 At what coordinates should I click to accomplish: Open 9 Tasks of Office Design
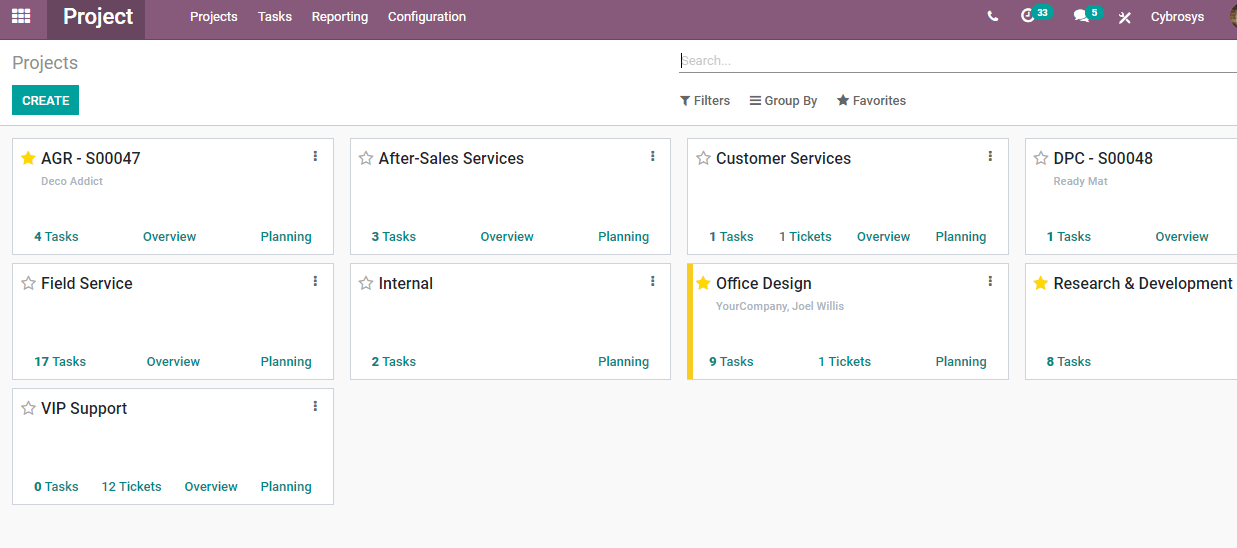[x=731, y=362]
